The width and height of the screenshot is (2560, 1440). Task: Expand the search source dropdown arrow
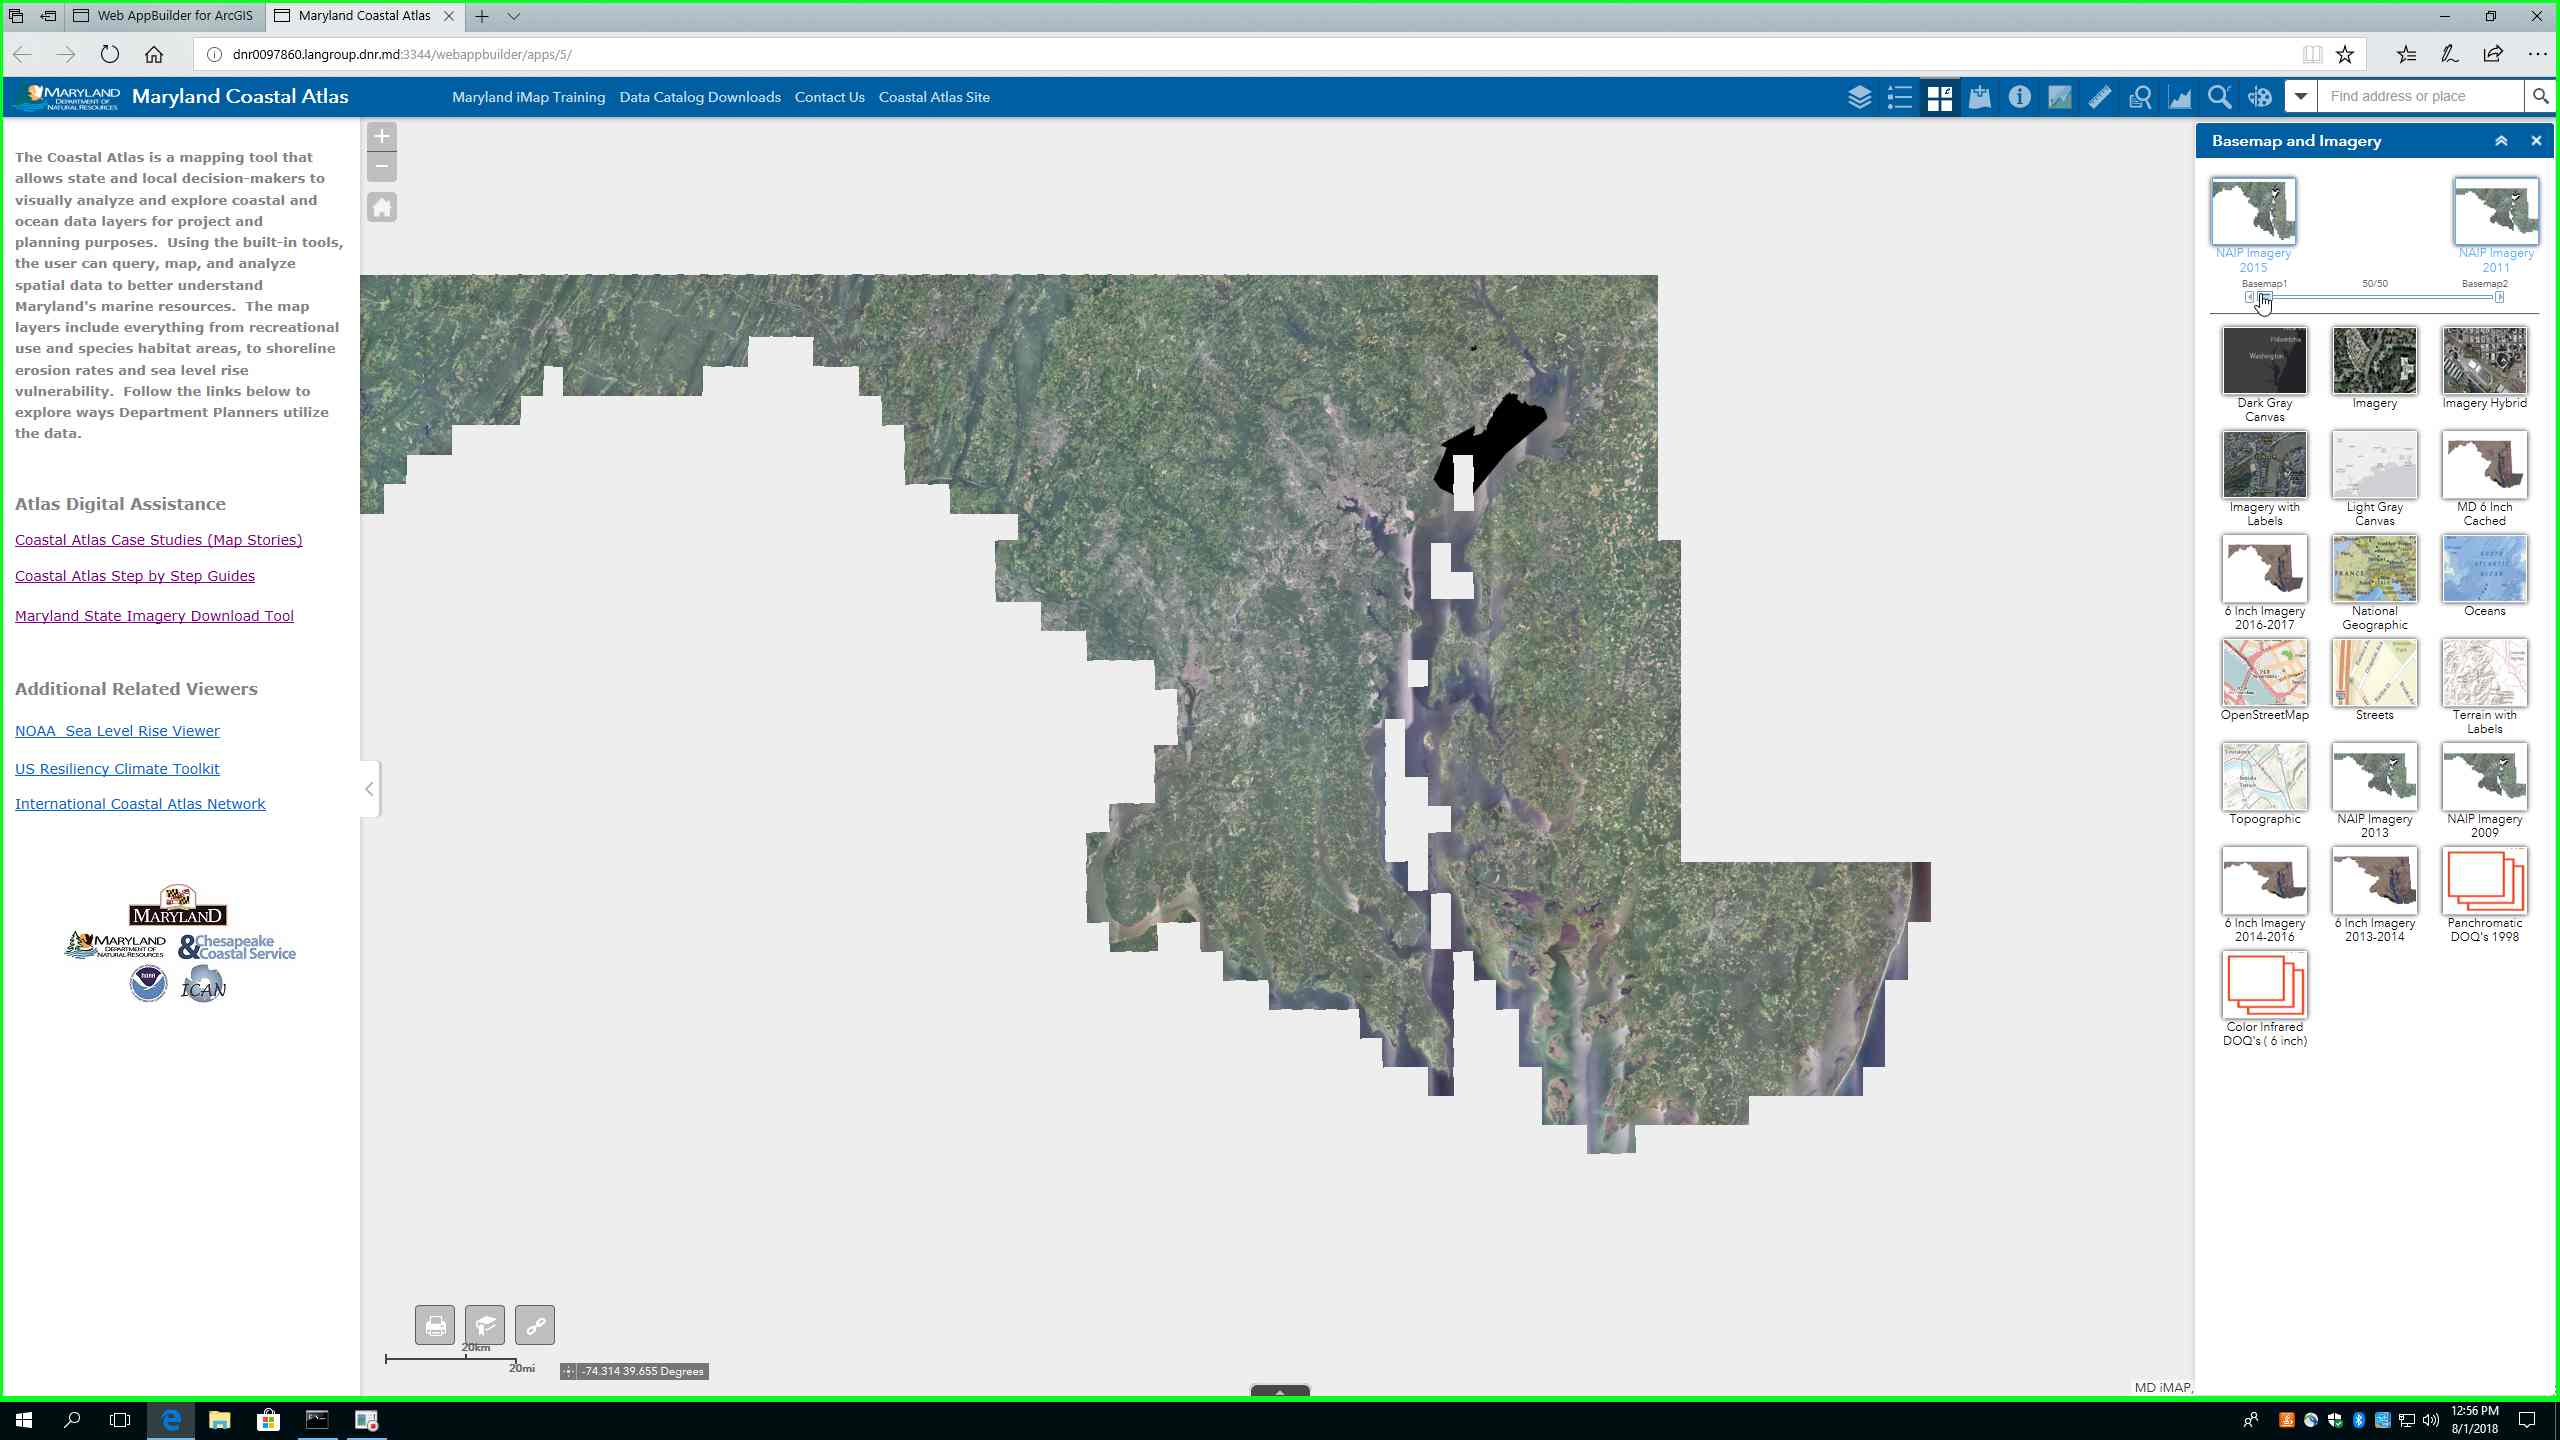point(2300,97)
